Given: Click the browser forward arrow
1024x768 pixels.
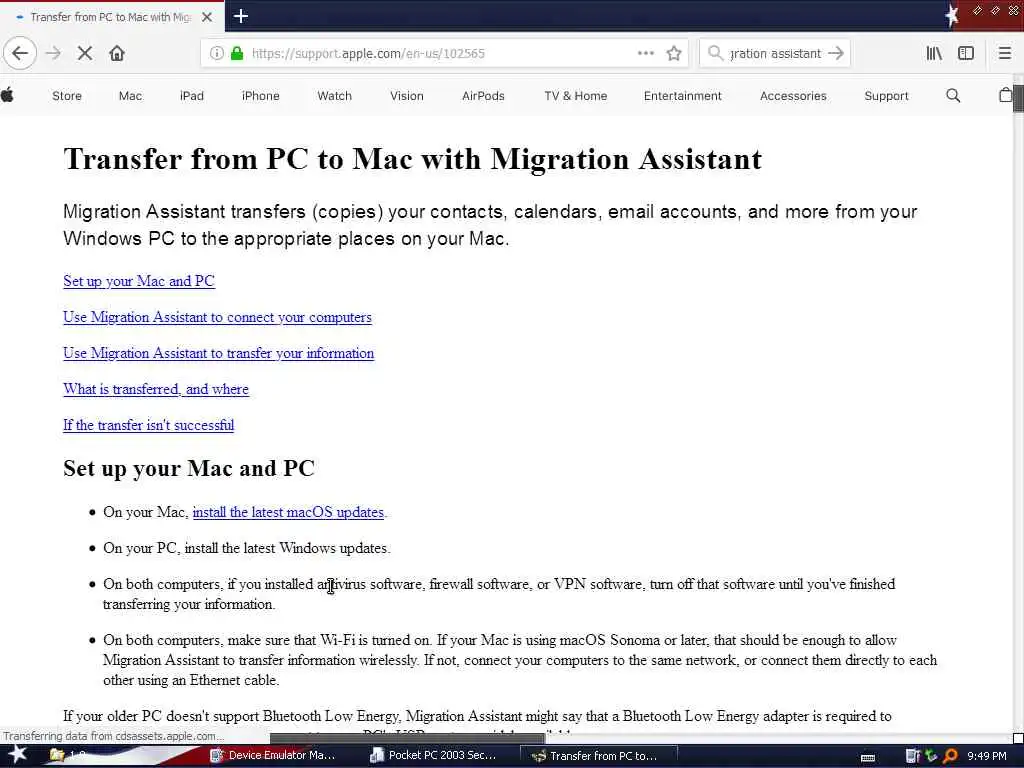Looking at the screenshot, I should coord(54,54).
